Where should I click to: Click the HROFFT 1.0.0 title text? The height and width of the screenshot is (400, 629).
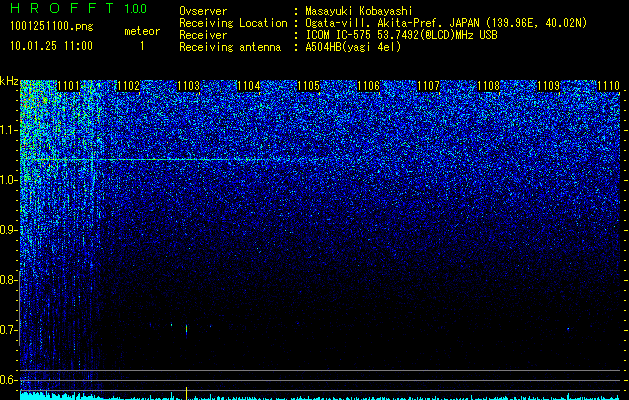[x=79, y=8]
